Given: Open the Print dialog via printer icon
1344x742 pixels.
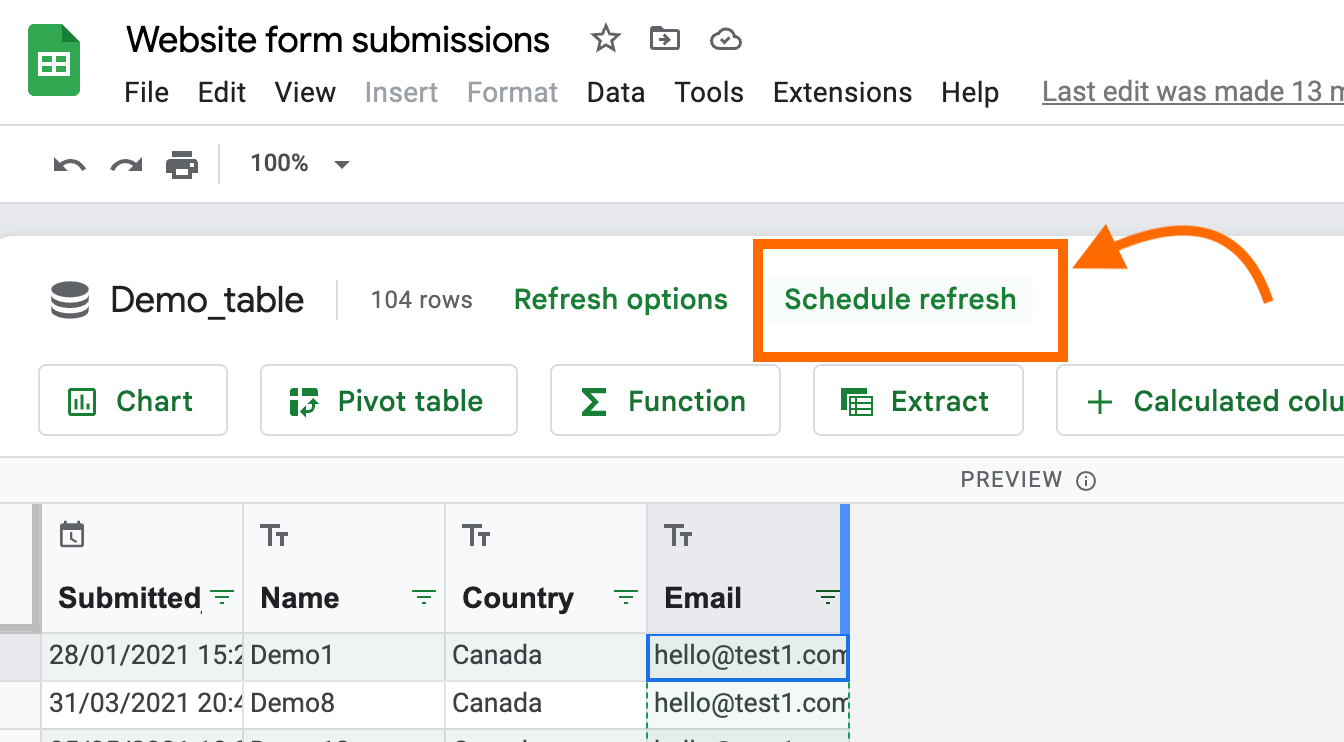Looking at the screenshot, I should click(182, 163).
